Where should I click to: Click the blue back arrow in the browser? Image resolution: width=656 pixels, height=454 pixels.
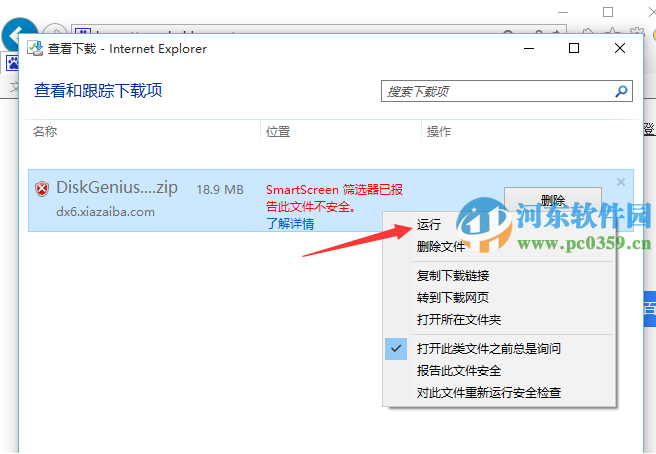[x=16, y=34]
